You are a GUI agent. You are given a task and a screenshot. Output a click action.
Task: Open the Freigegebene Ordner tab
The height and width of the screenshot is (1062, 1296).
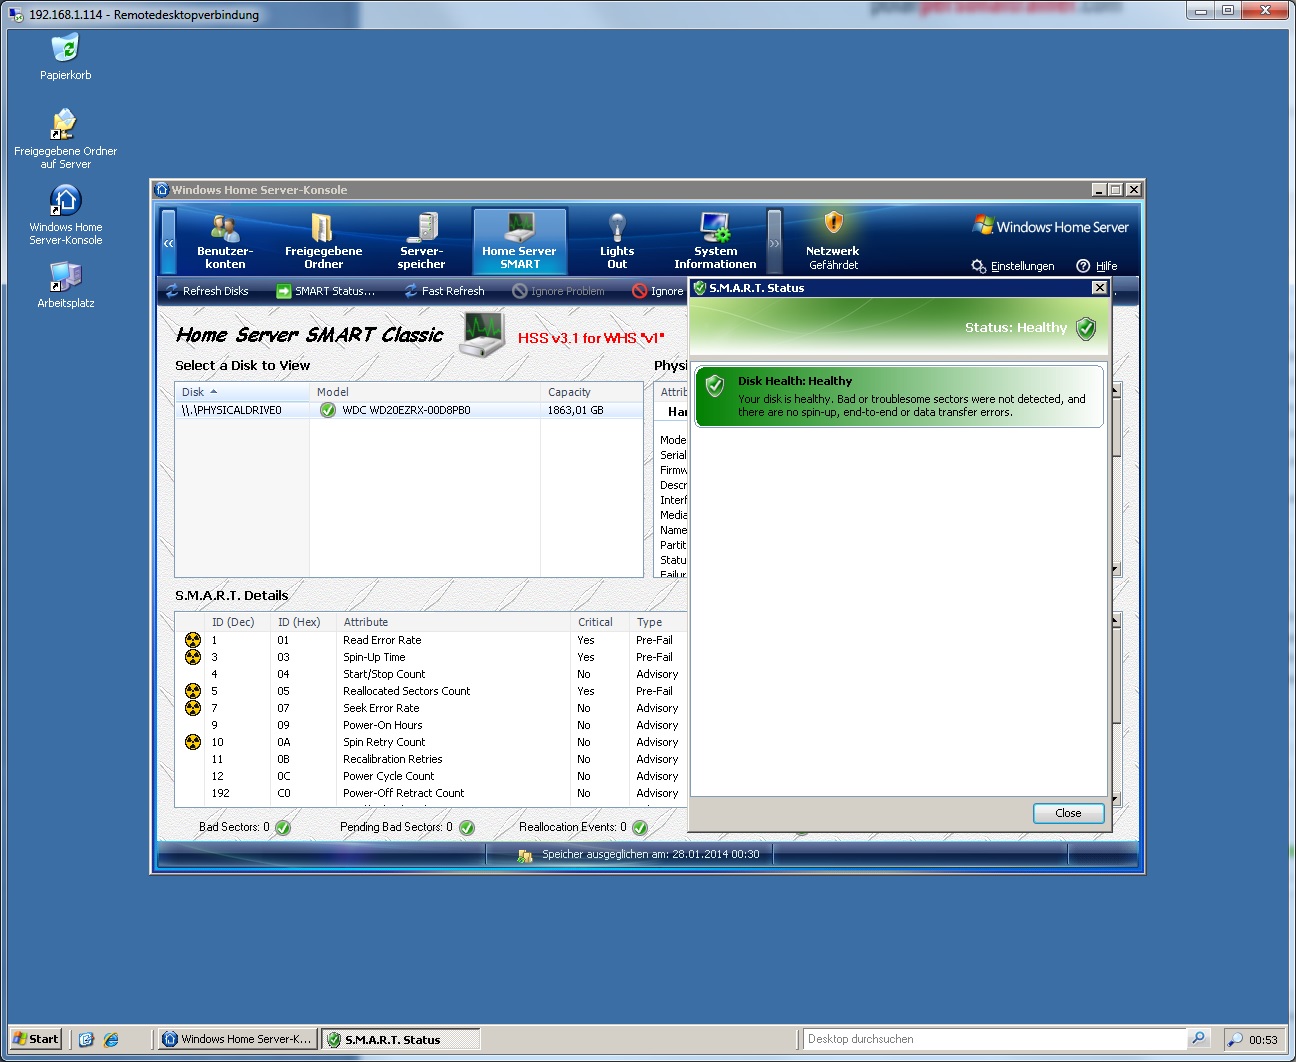[323, 241]
